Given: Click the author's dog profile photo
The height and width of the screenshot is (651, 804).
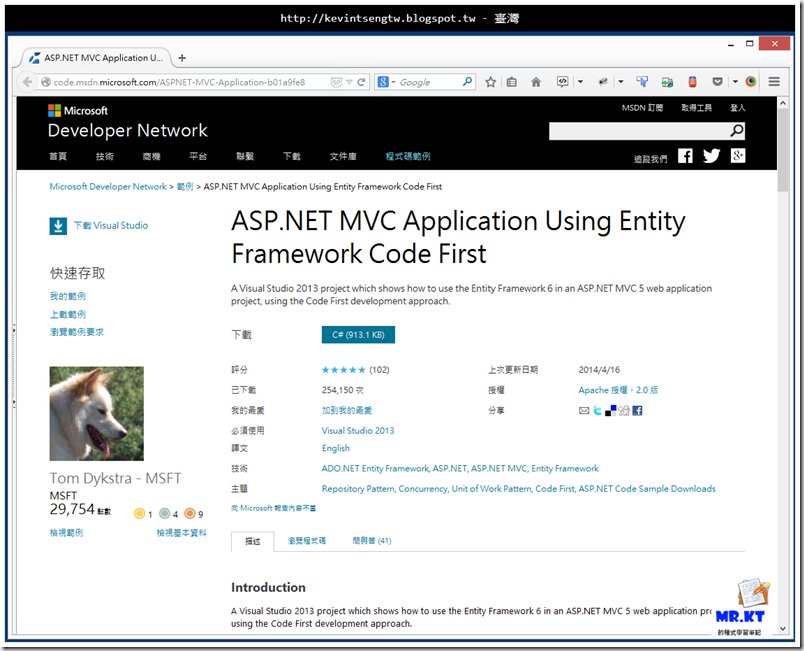Looking at the screenshot, I should (96, 414).
